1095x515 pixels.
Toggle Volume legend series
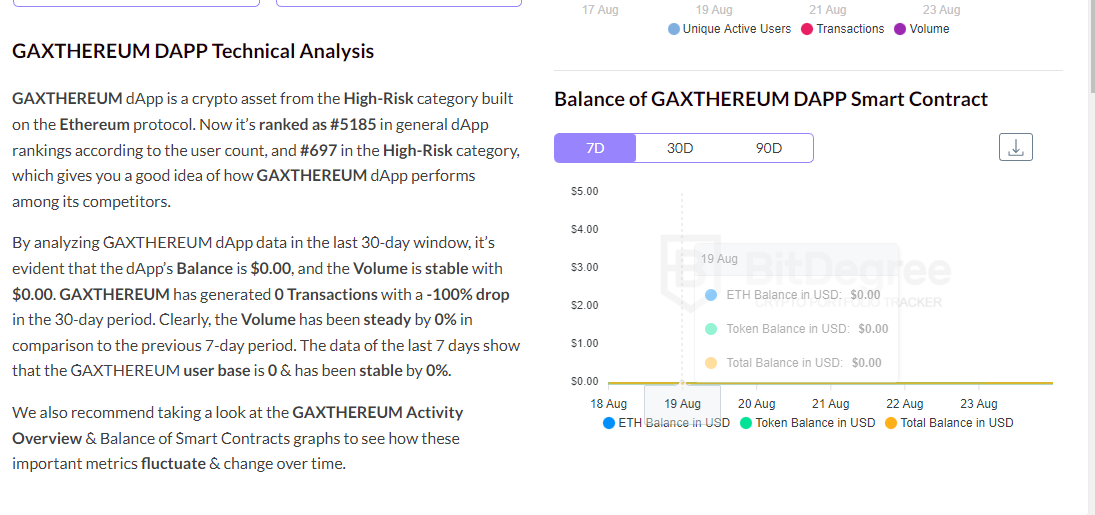922,29
